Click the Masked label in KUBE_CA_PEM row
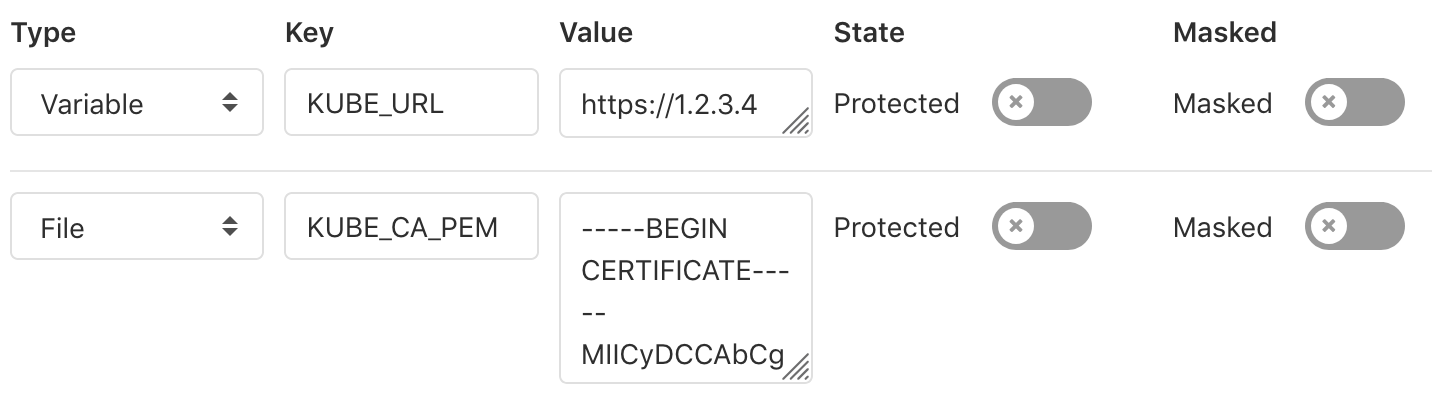 coord(1222,228)
